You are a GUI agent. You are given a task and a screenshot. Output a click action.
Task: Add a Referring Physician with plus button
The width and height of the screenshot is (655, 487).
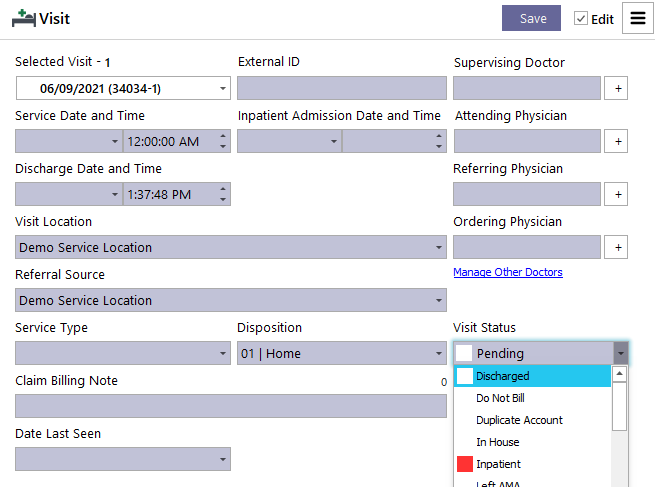click(616, 194)
